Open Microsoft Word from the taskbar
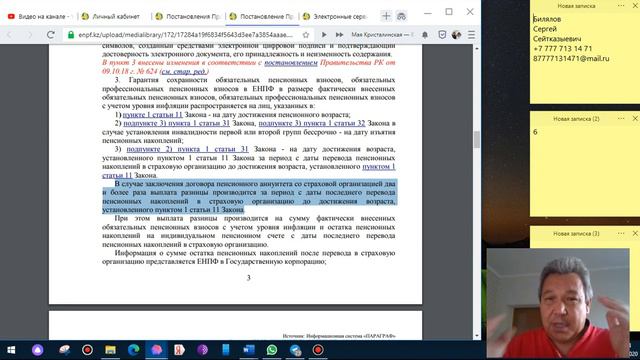Screen dimensions: 640x360 (x=249, y=350)
